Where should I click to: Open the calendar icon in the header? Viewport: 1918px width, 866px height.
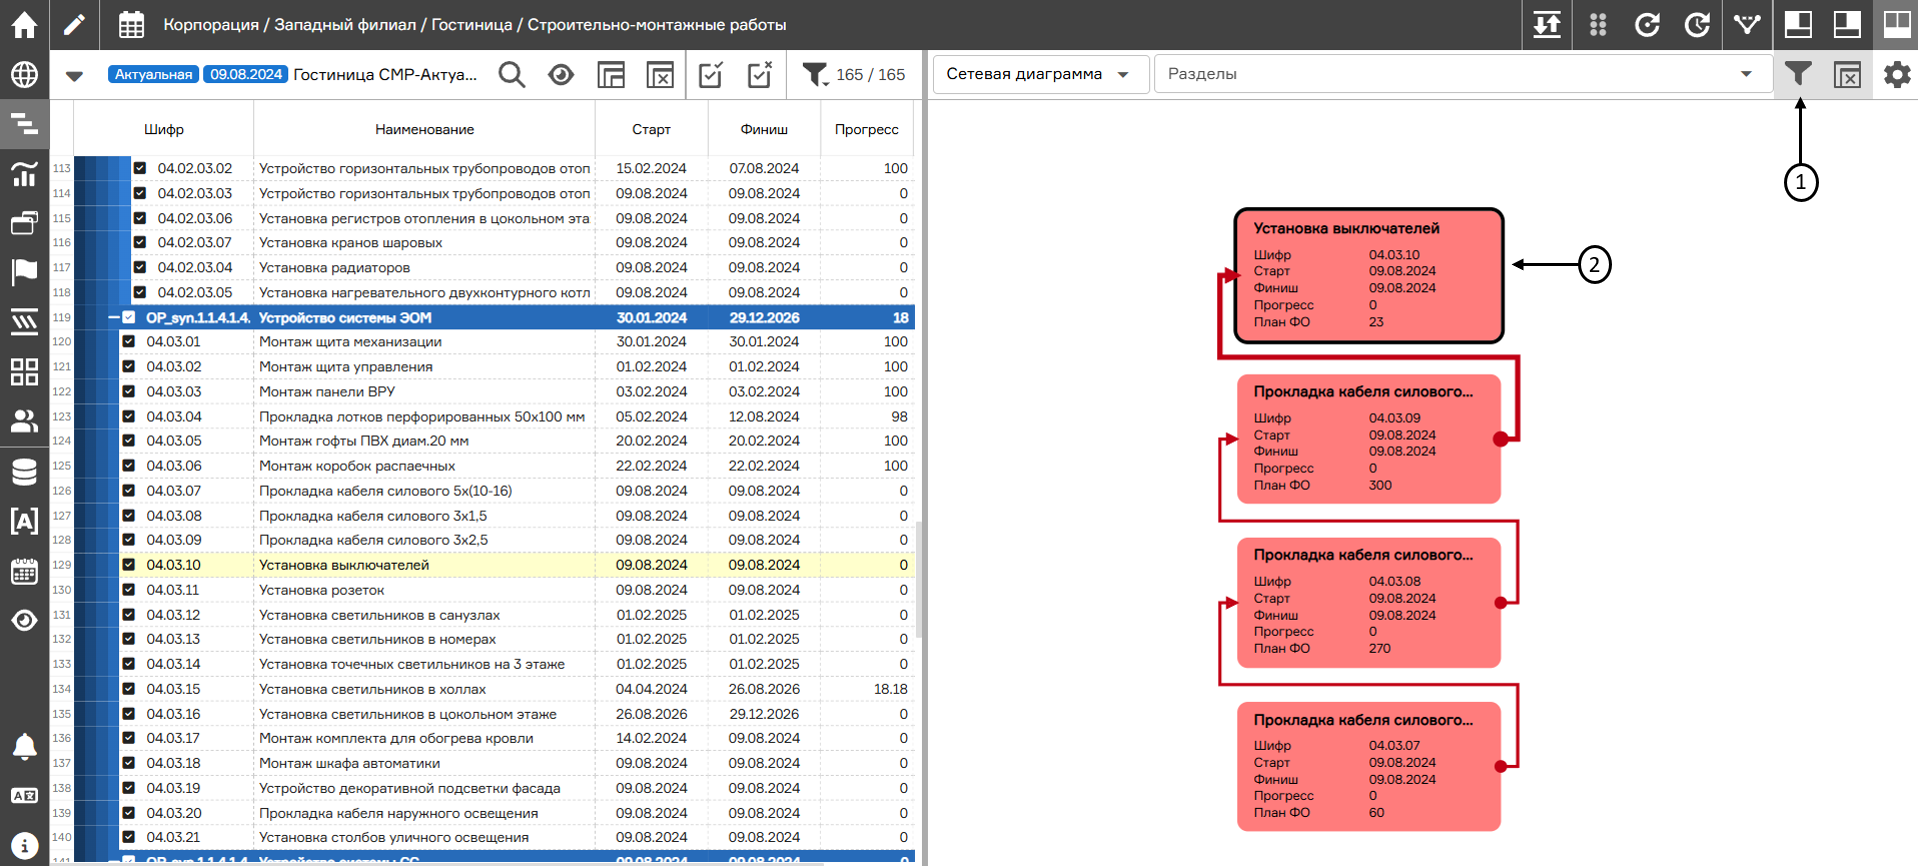point(131,24)
